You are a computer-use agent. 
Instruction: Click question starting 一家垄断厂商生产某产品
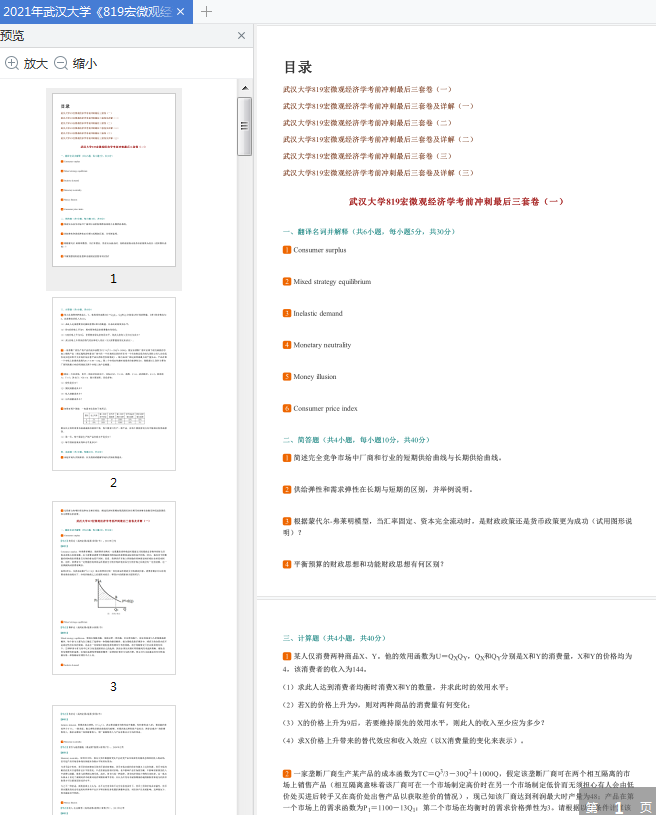[x=458, y=791]
